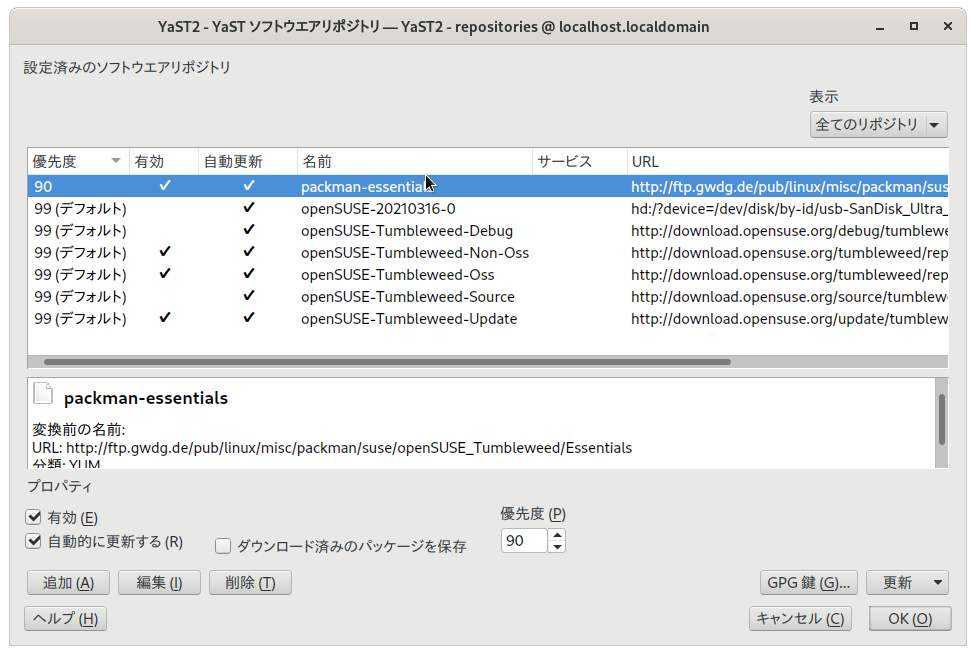This screenshot has width=976, height=655.
Task: Sort by URL column header
Action: (x=787, y=161)
